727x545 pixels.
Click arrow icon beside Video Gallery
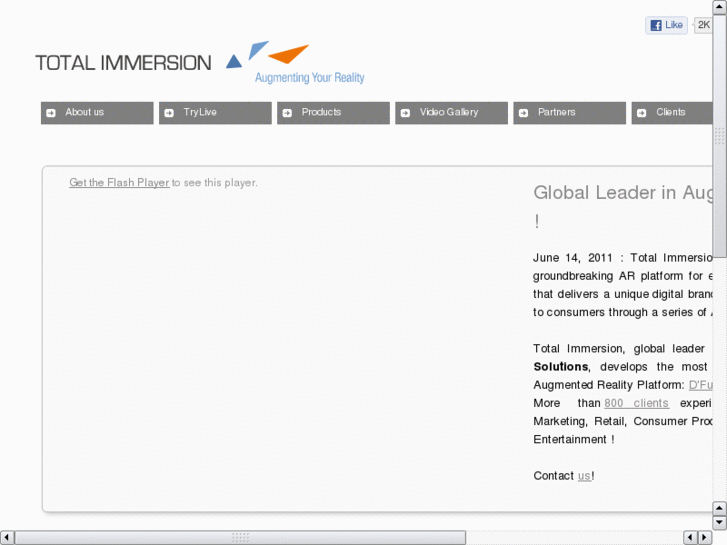tap(406, 113)
